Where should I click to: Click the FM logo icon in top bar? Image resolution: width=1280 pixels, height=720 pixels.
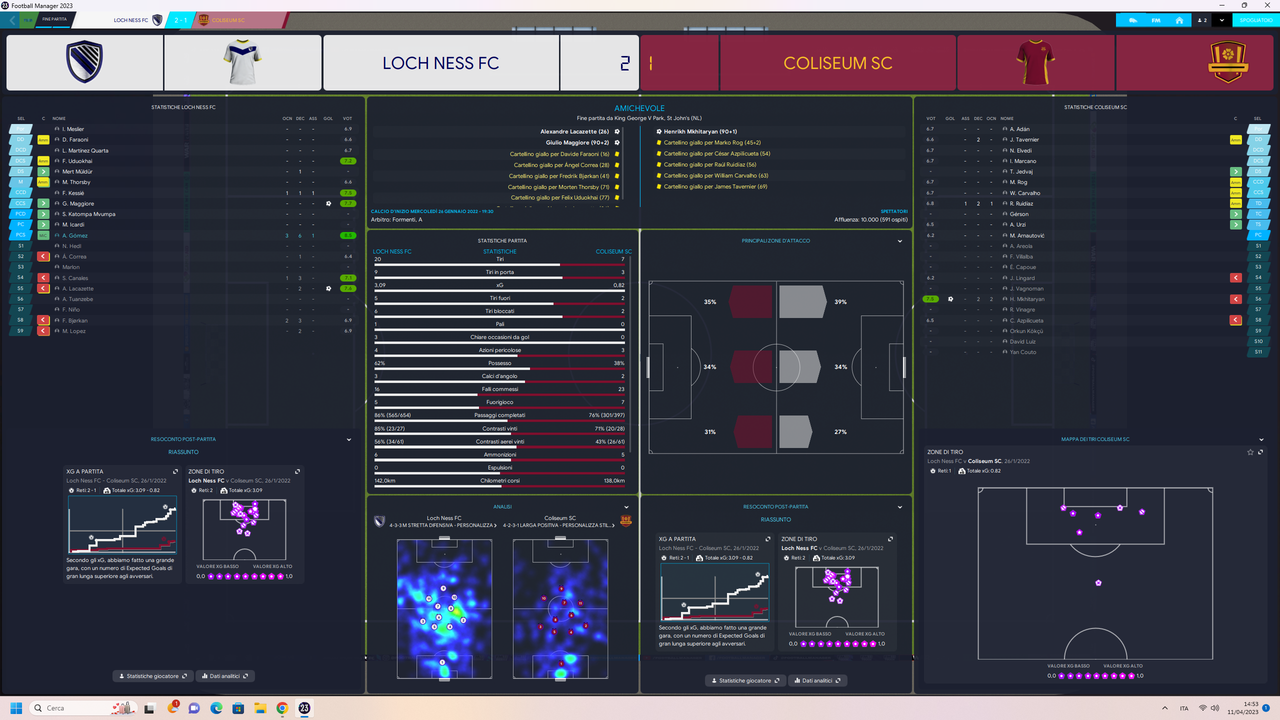tap(1157, 19)
